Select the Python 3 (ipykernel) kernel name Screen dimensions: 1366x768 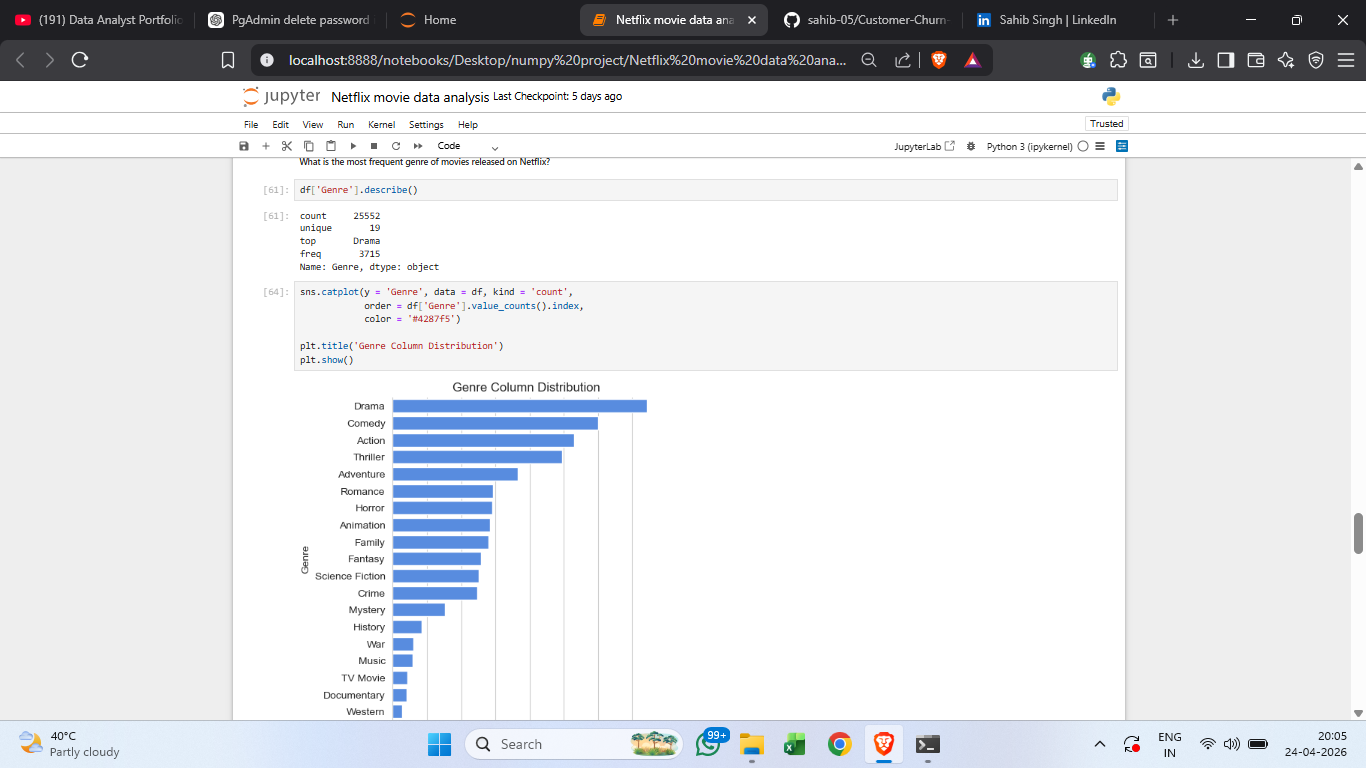(x=1029, y=146)
